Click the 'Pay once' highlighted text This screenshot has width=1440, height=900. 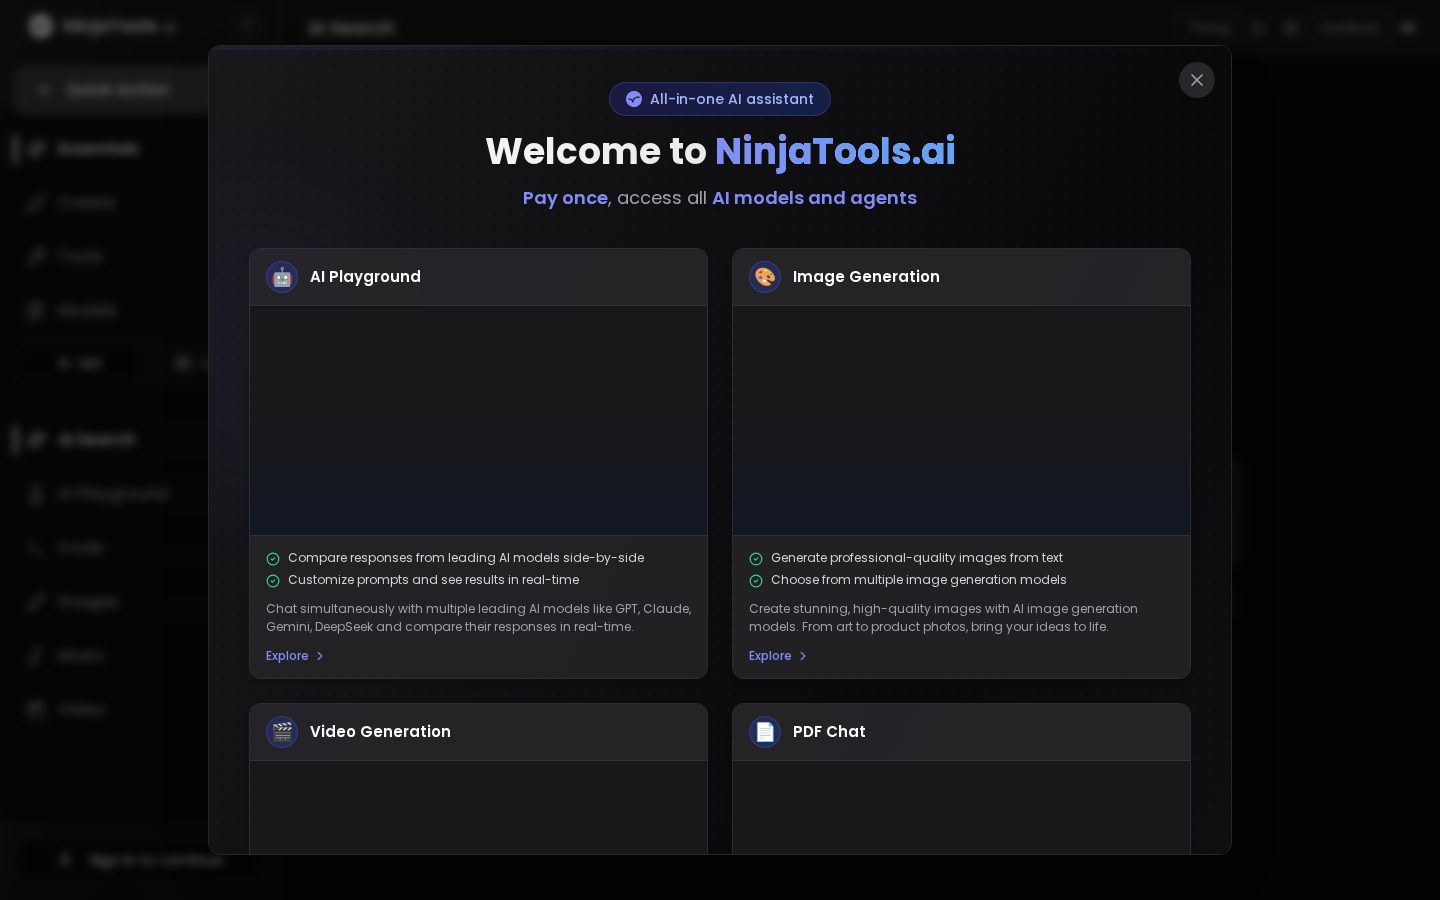565,198
